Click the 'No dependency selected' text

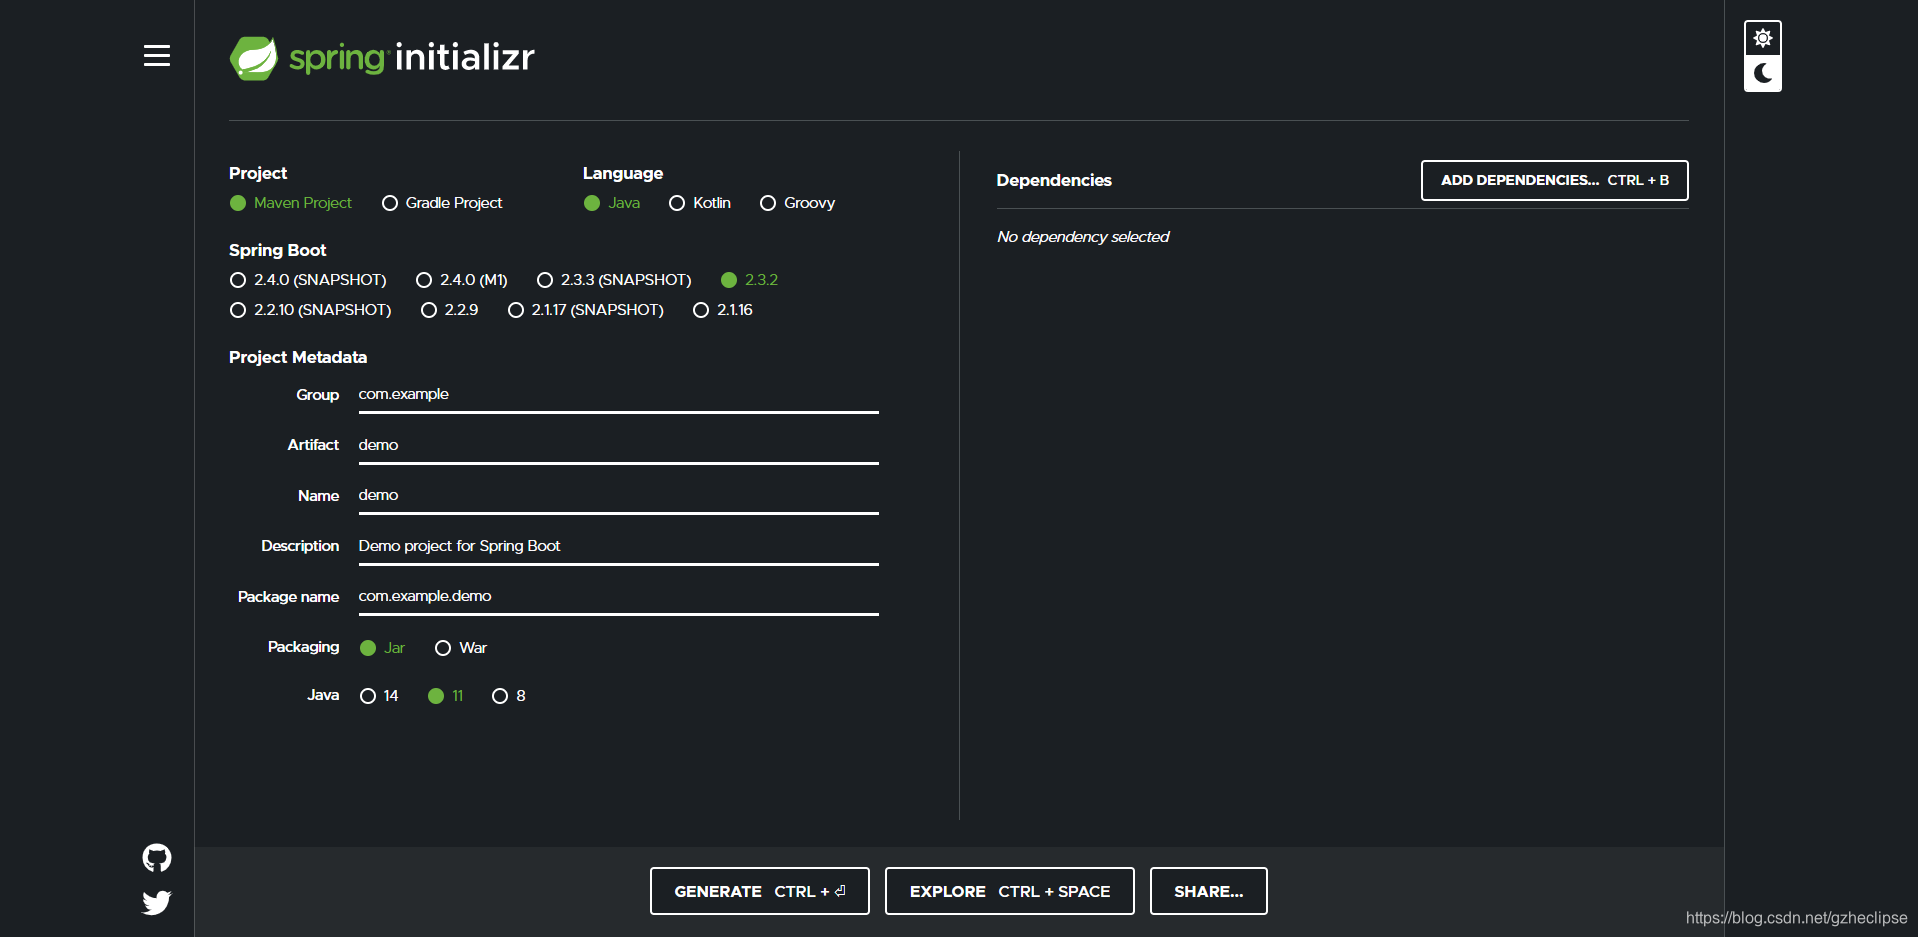pyautogui.click(x=1083, y=237)
